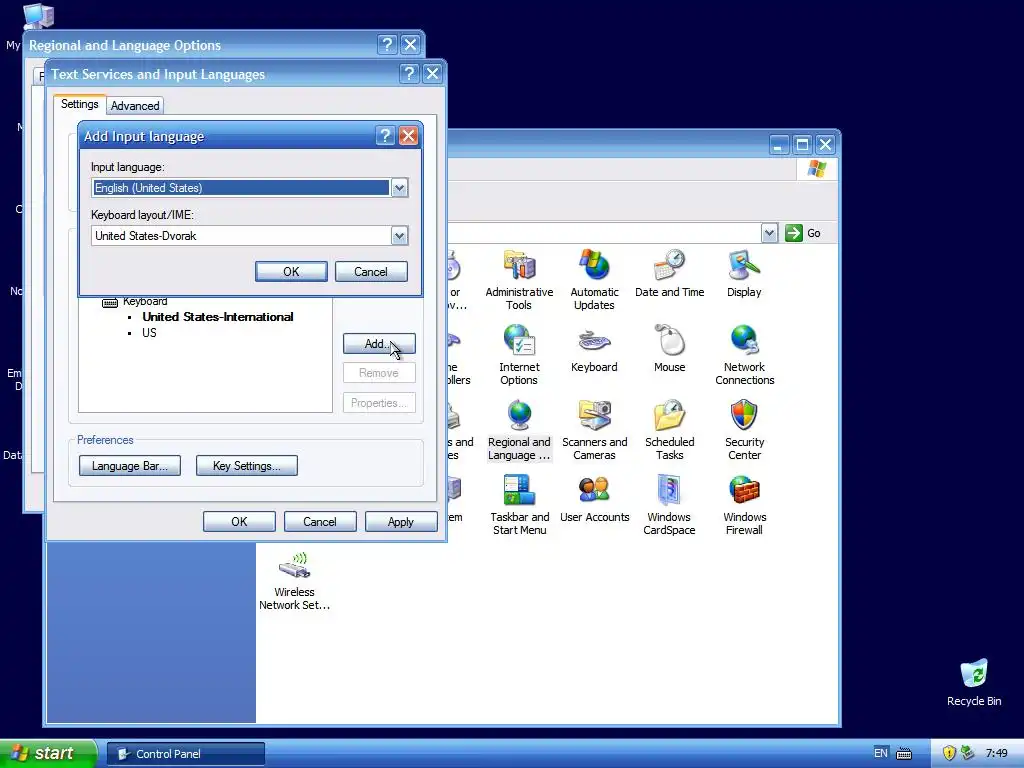Click the security shield tray icon
Screen dimensions: 1024x768
click(x=949, y=753)
